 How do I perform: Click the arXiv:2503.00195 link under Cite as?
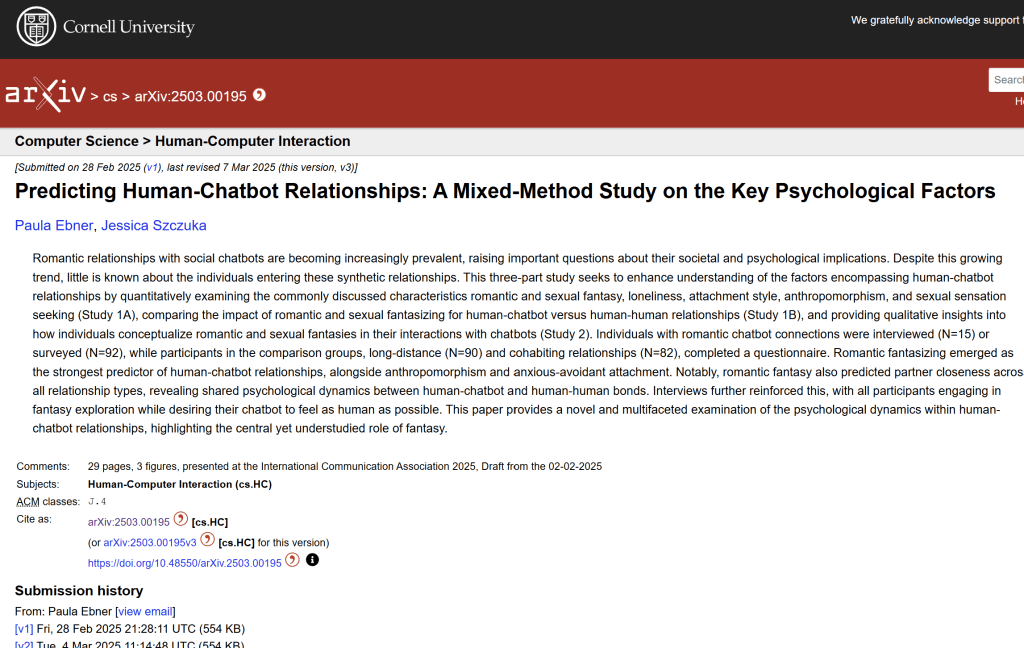[127, 521]
